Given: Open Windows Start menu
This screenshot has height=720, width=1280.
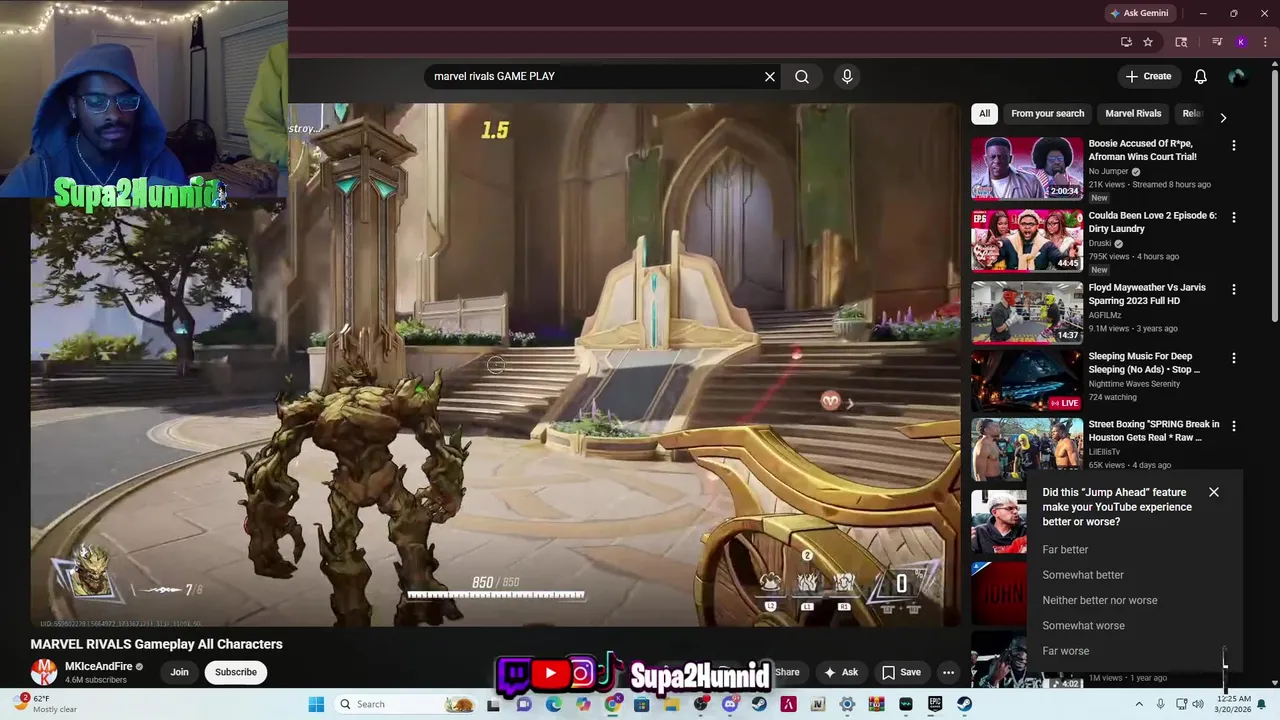Looking at the screenshot, I should point(316,704).
